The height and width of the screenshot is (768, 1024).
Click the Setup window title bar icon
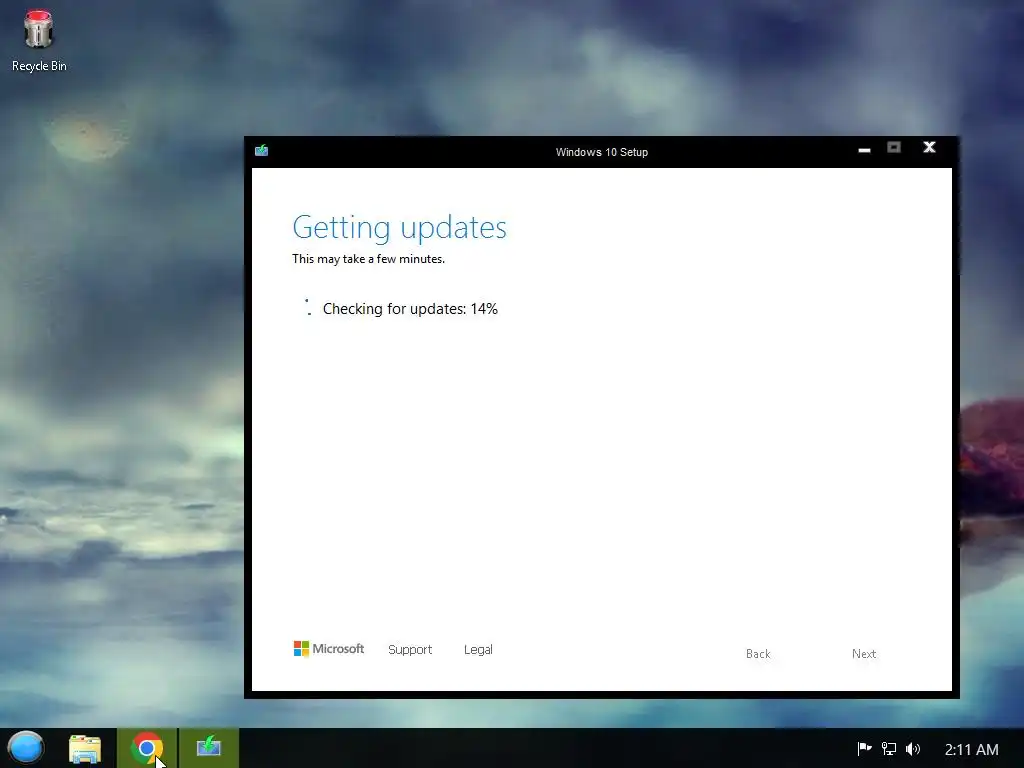point(261,151)
